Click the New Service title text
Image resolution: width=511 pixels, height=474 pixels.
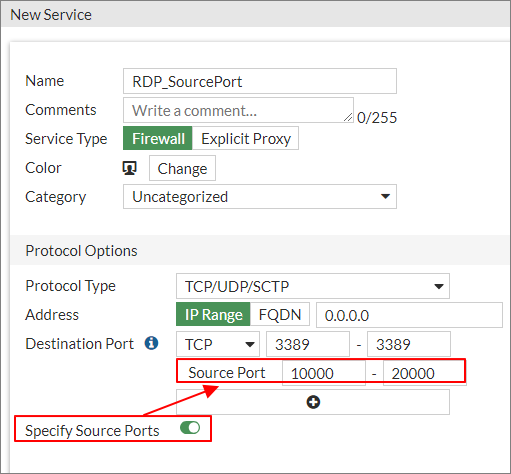(x=51, y=15)
